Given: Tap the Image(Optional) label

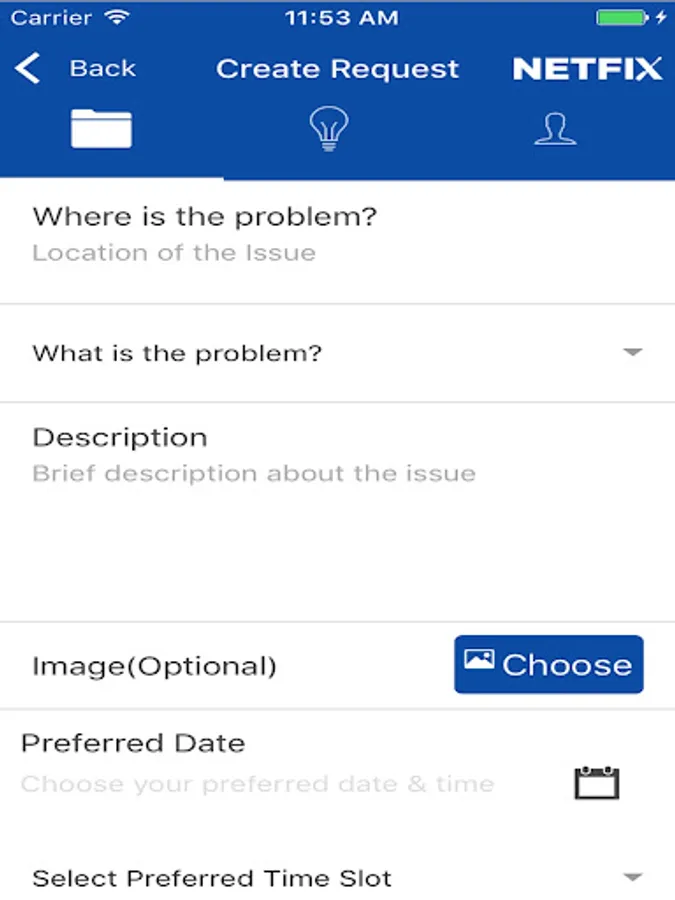Looking at the screenshot, I should (154, 666).
